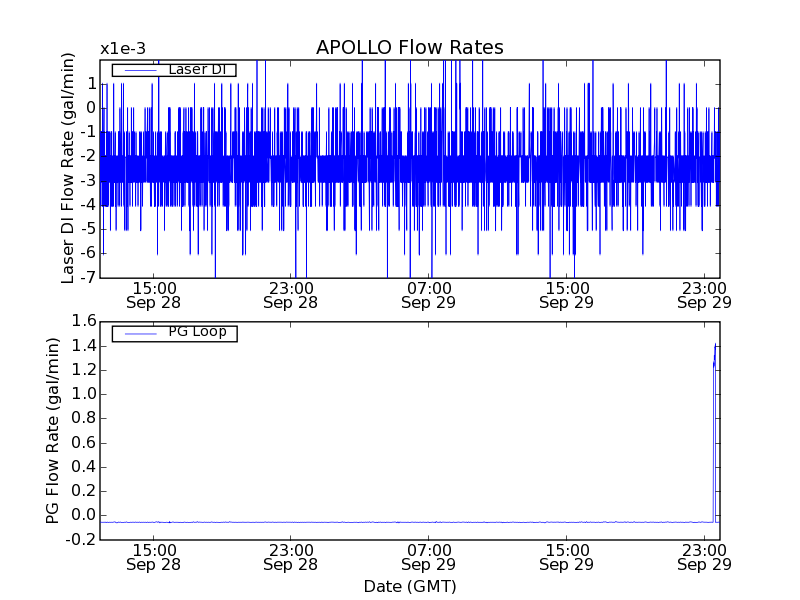The image size is (800, 600).
Task: Click the -2 tick on Laser DI axis
Action: point(89,157)
